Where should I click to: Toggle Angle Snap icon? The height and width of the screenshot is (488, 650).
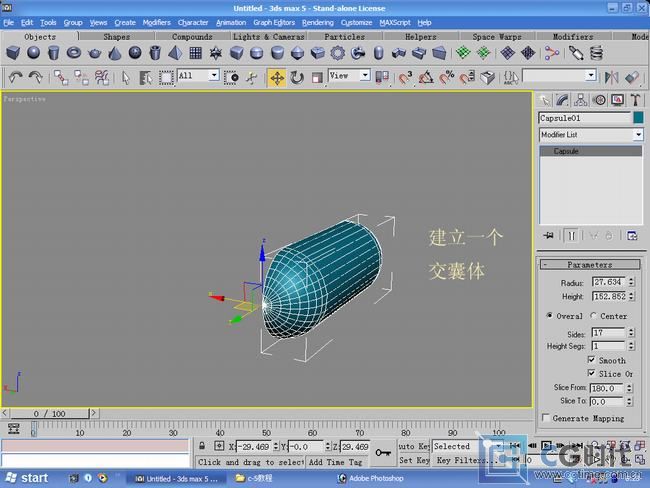tap(426, 78)
